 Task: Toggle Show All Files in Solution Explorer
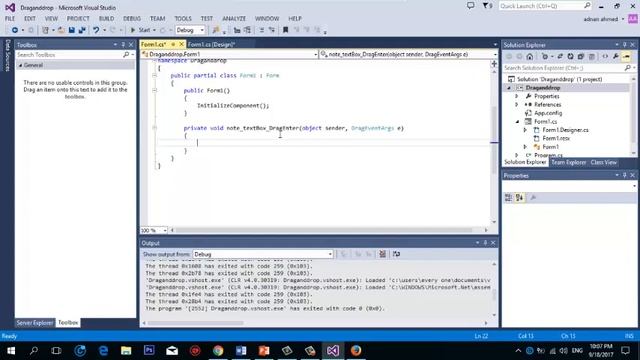click(x=591, y=57)
